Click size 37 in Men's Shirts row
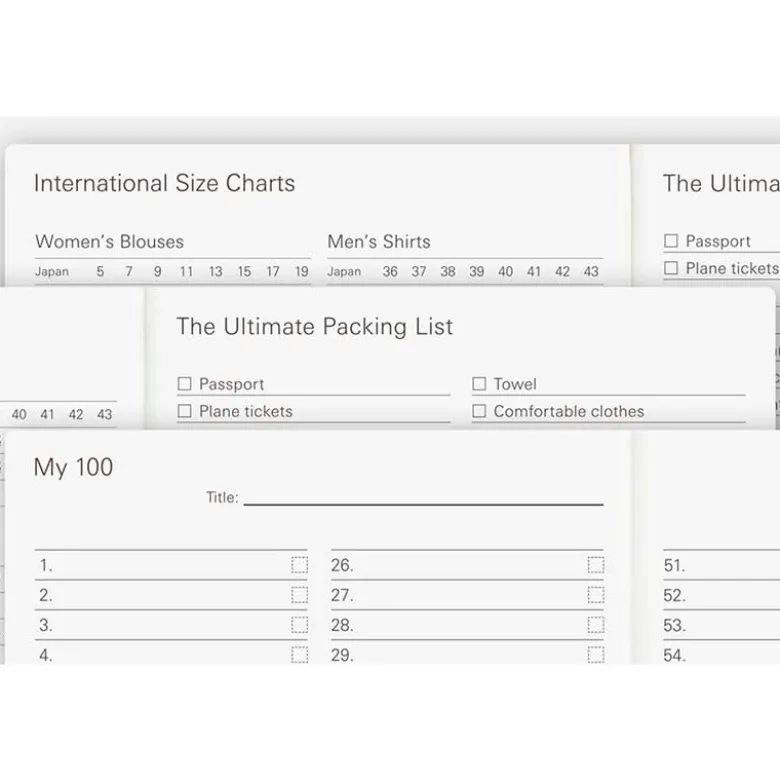Viewport: 780px width, 781px height. click(x=419, y=271)
